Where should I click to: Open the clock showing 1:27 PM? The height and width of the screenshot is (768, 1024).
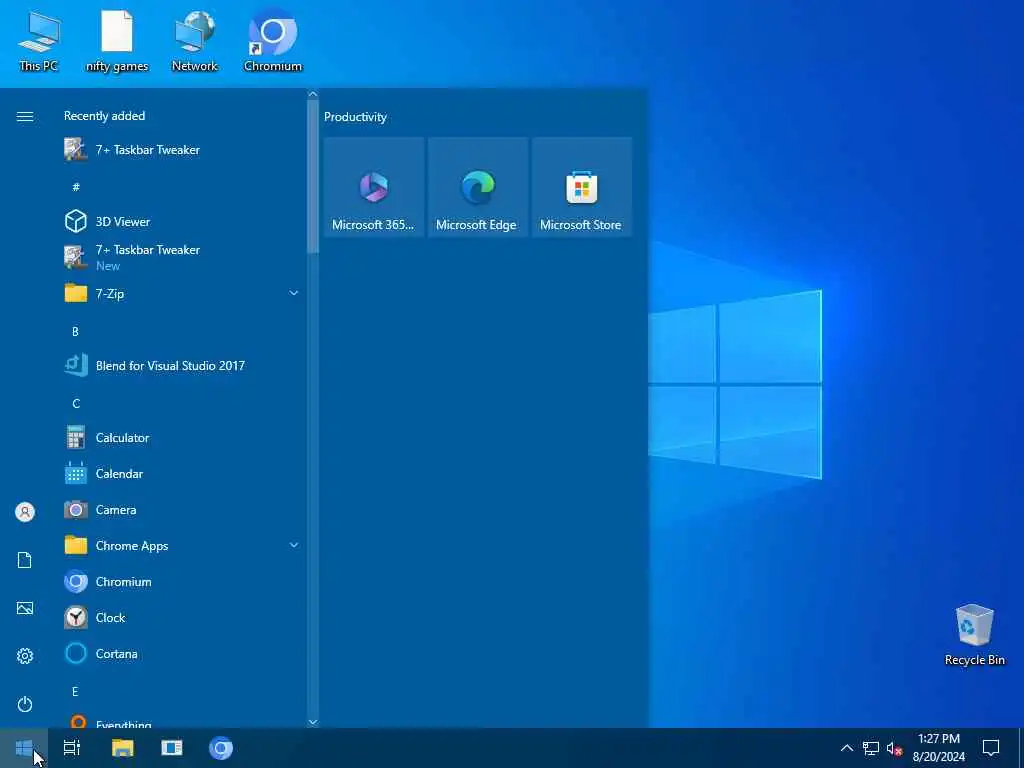(938, 748)
